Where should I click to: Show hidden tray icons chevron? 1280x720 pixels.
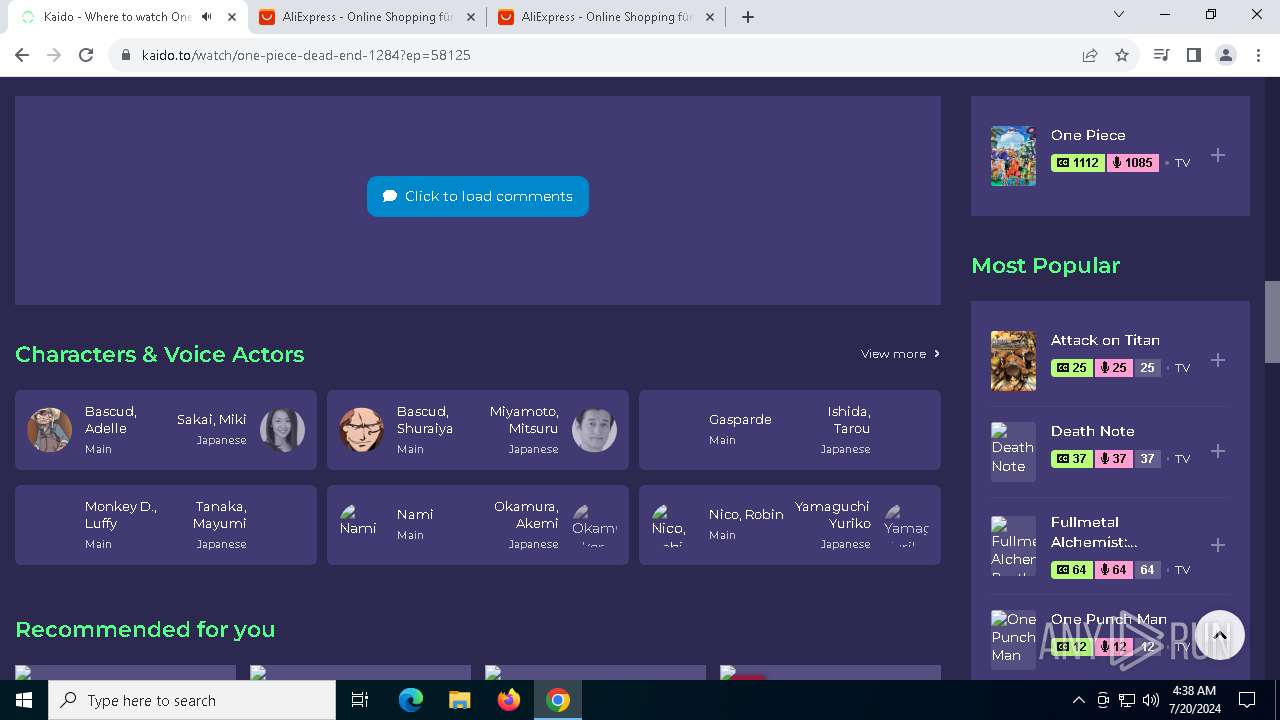pyautogui.click(x=1078, y=700)
